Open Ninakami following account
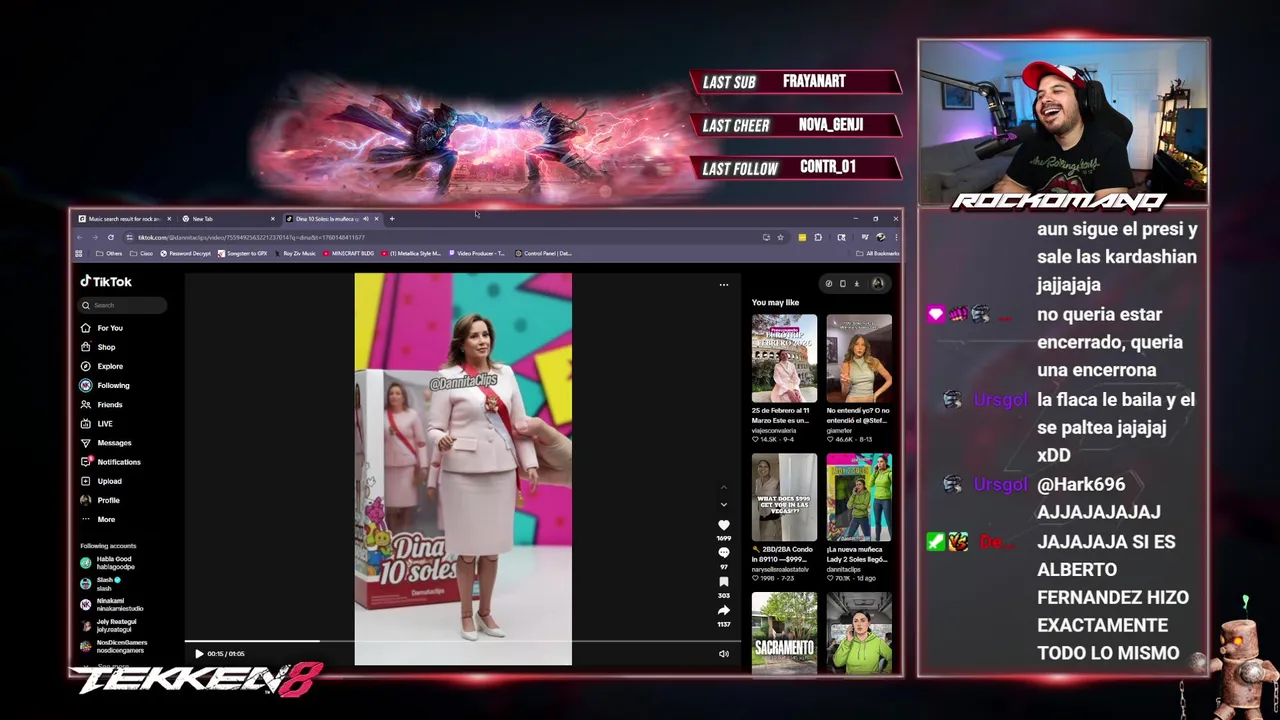Image resolution: width=1280 pixels, height=720 pixels. 112,605
